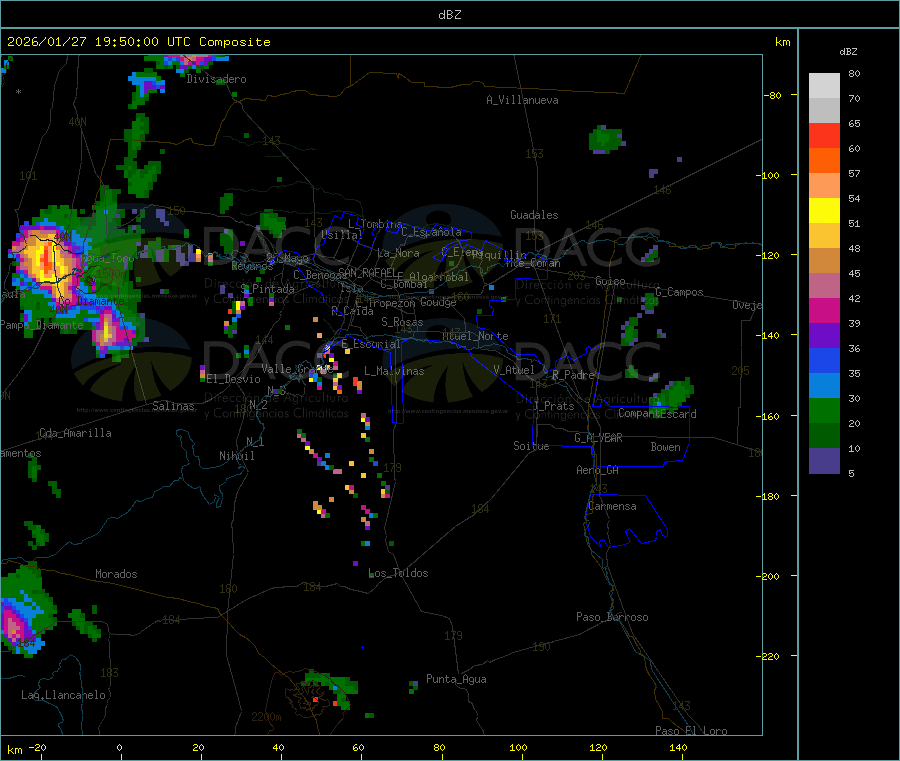Click the 2026/01/27 19:50:00 UTC Composite timestamp
This screenshot has height=761, width=900.
click(138, 42)
